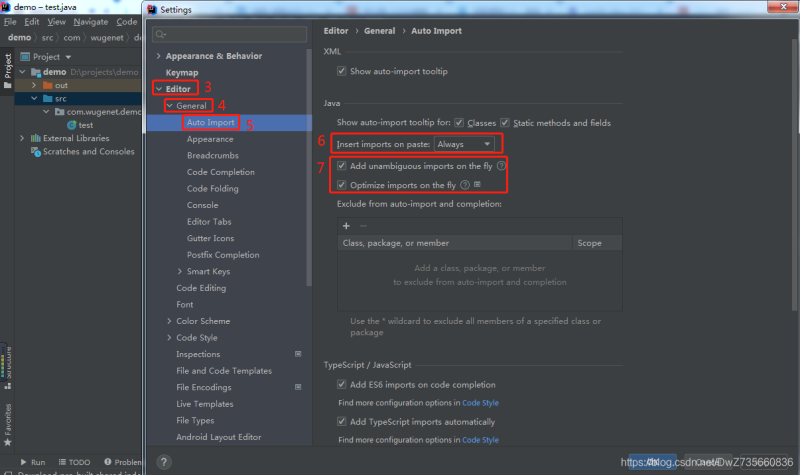Screen dimensions: 800x475
Task: Toggle Add unambiguous imports on the fly
Action: (x=342, y=166)
